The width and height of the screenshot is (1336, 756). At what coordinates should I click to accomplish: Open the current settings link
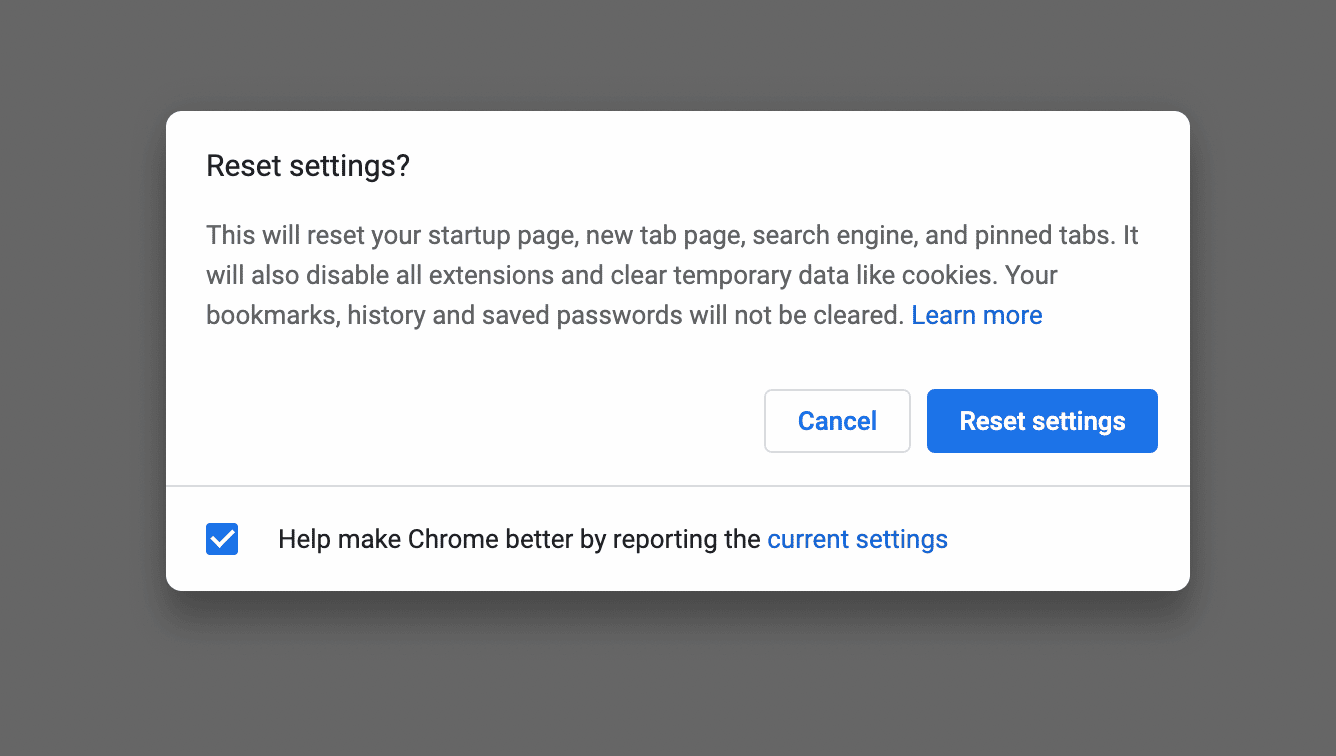[857, 539]
